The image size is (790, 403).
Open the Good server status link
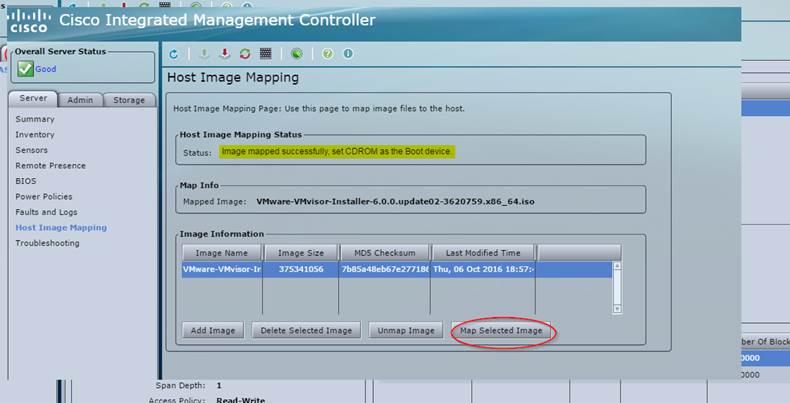coord(45,69)
